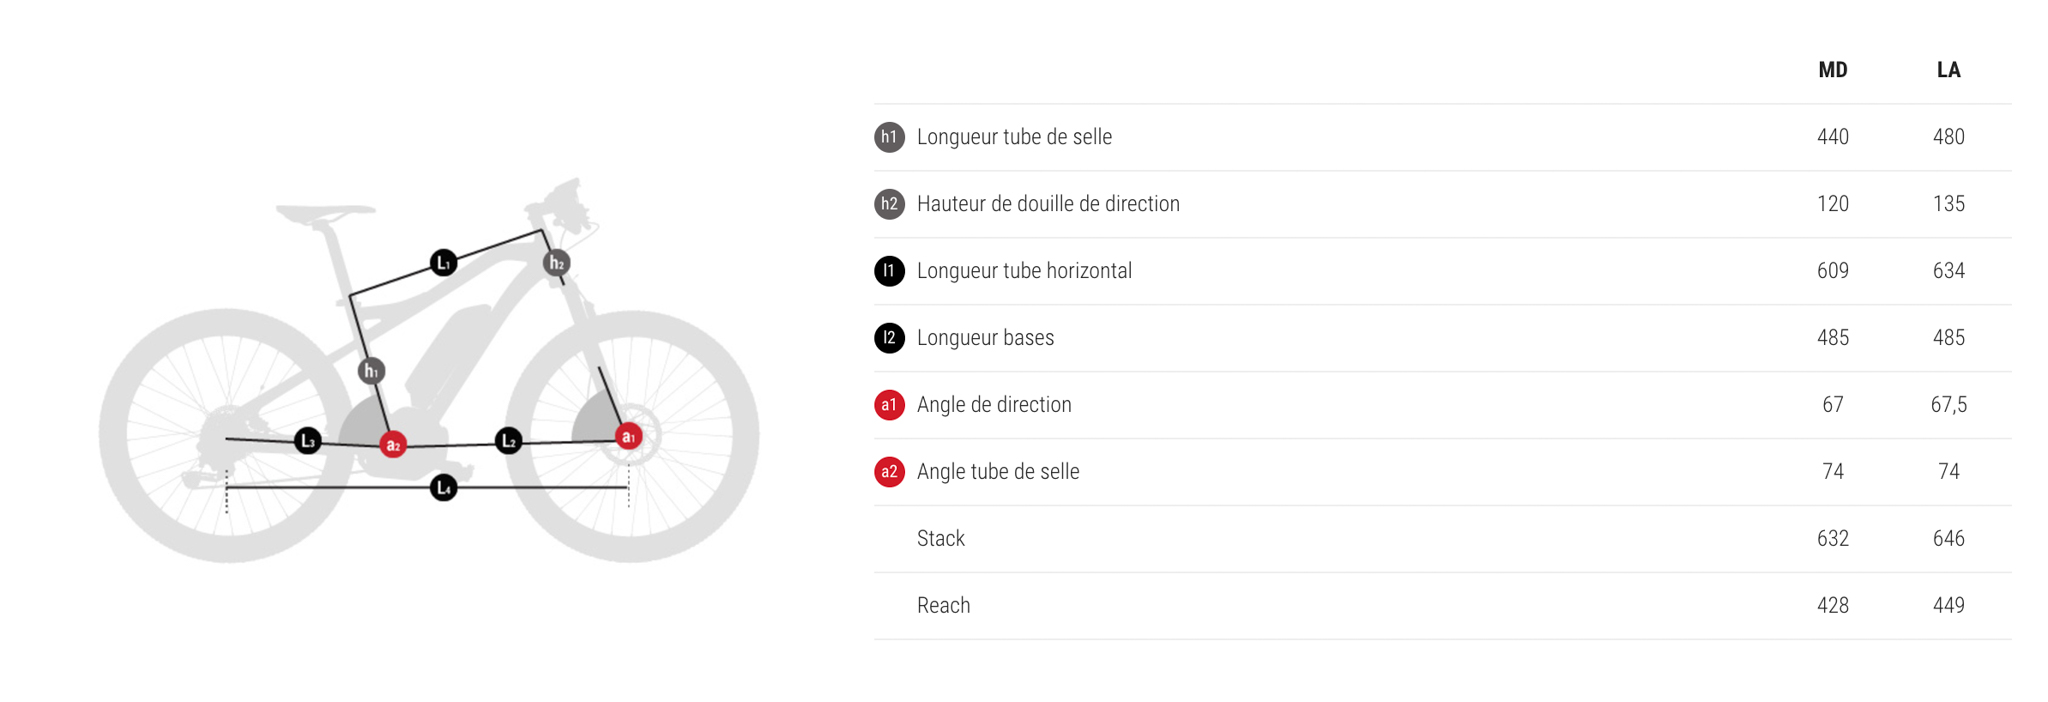The image size is (2048, 702).
Task: Click the L1 marker on the bike diagram
Action: pos(443,263)
